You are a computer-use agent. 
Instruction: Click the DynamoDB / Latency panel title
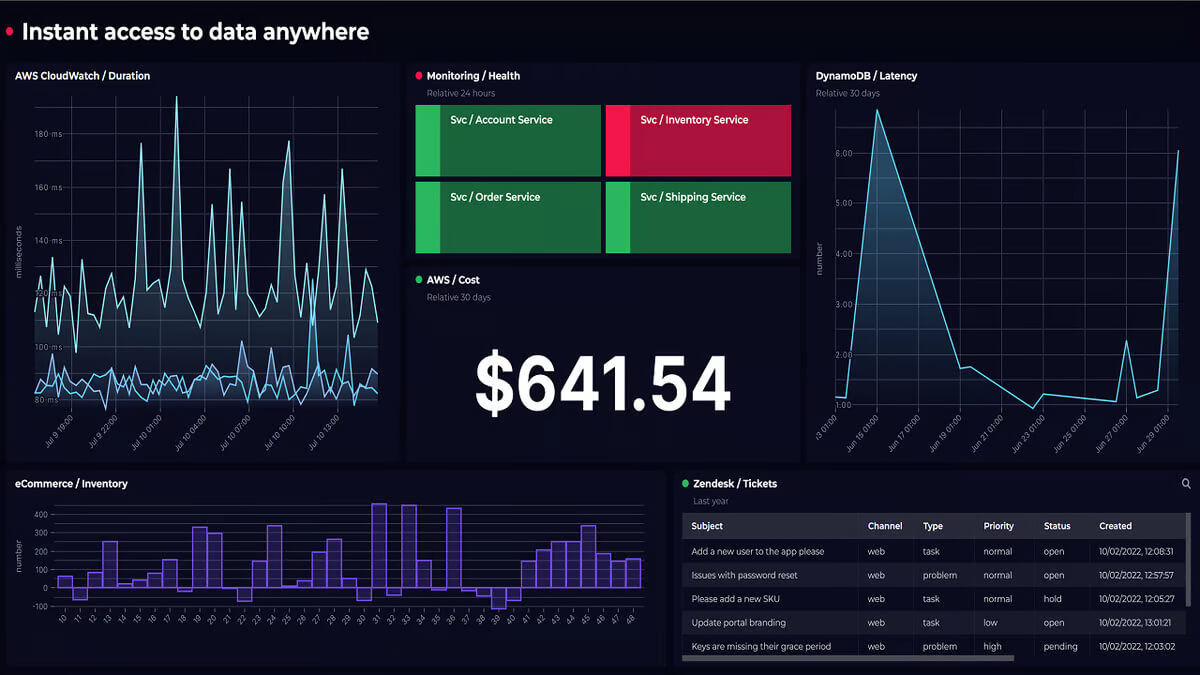tap(866, 76)
